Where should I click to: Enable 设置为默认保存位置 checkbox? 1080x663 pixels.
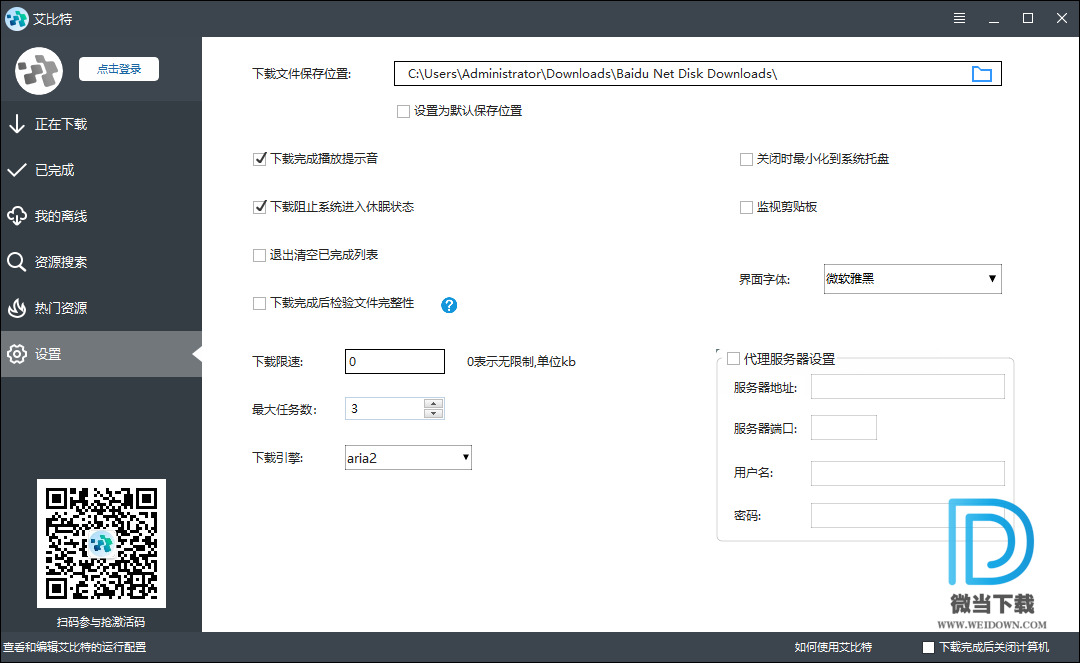coord(404,112)
